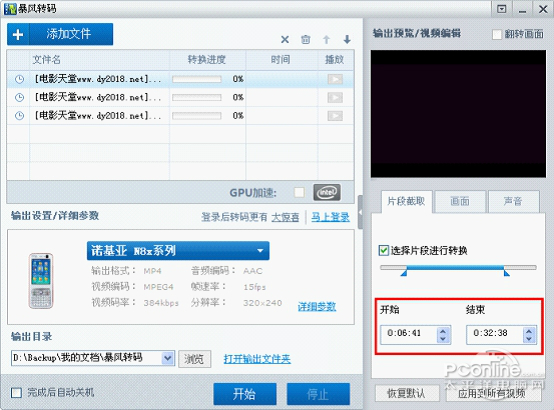Click the black video preview area
This screenshot has height=410, width=554.
(x=458, y=113)
